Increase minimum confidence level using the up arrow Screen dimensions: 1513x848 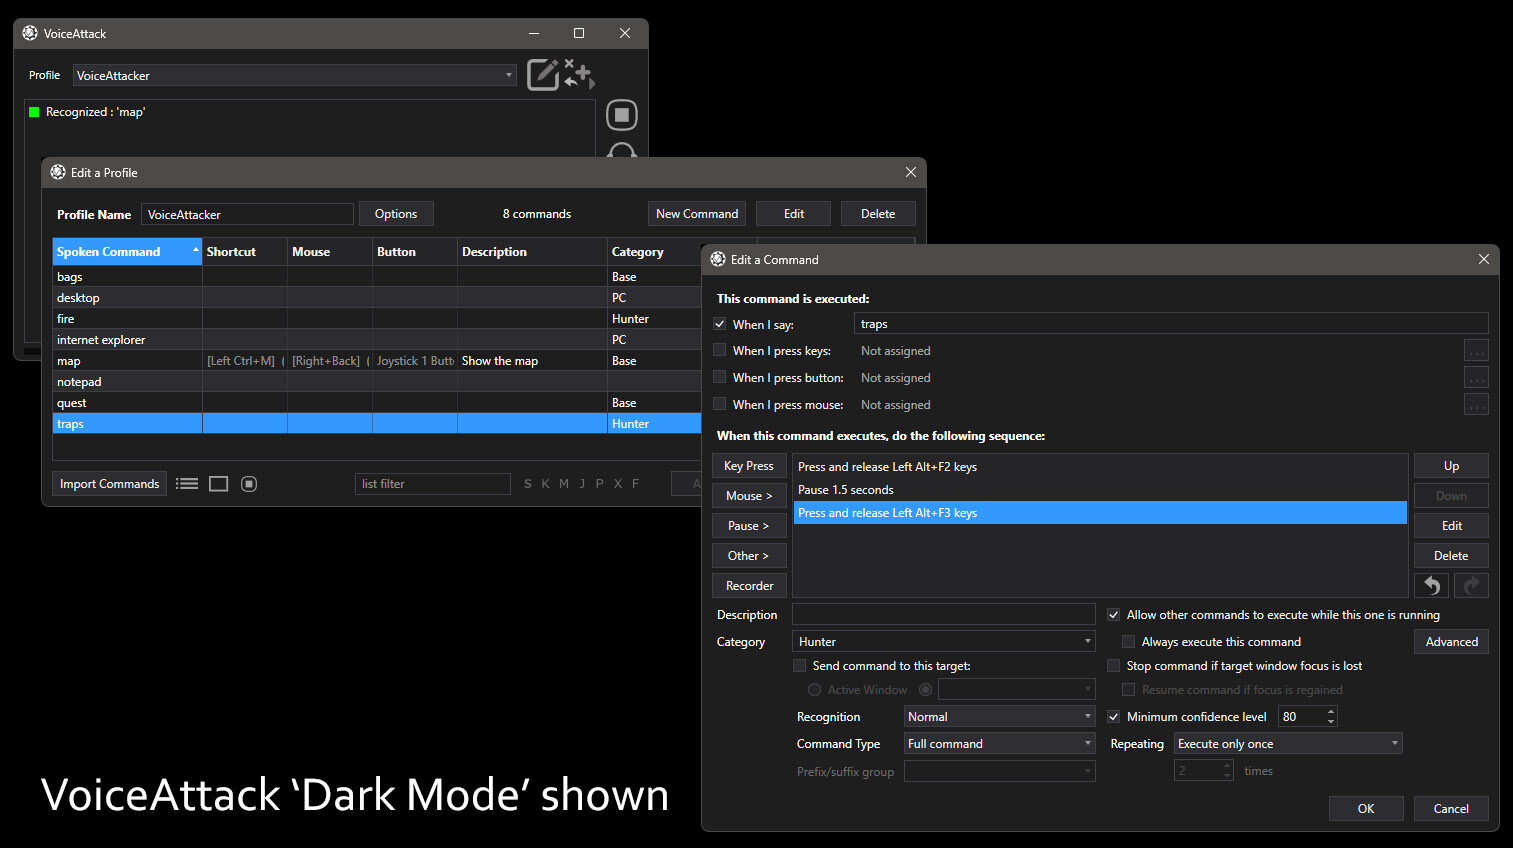[1330, 711]
